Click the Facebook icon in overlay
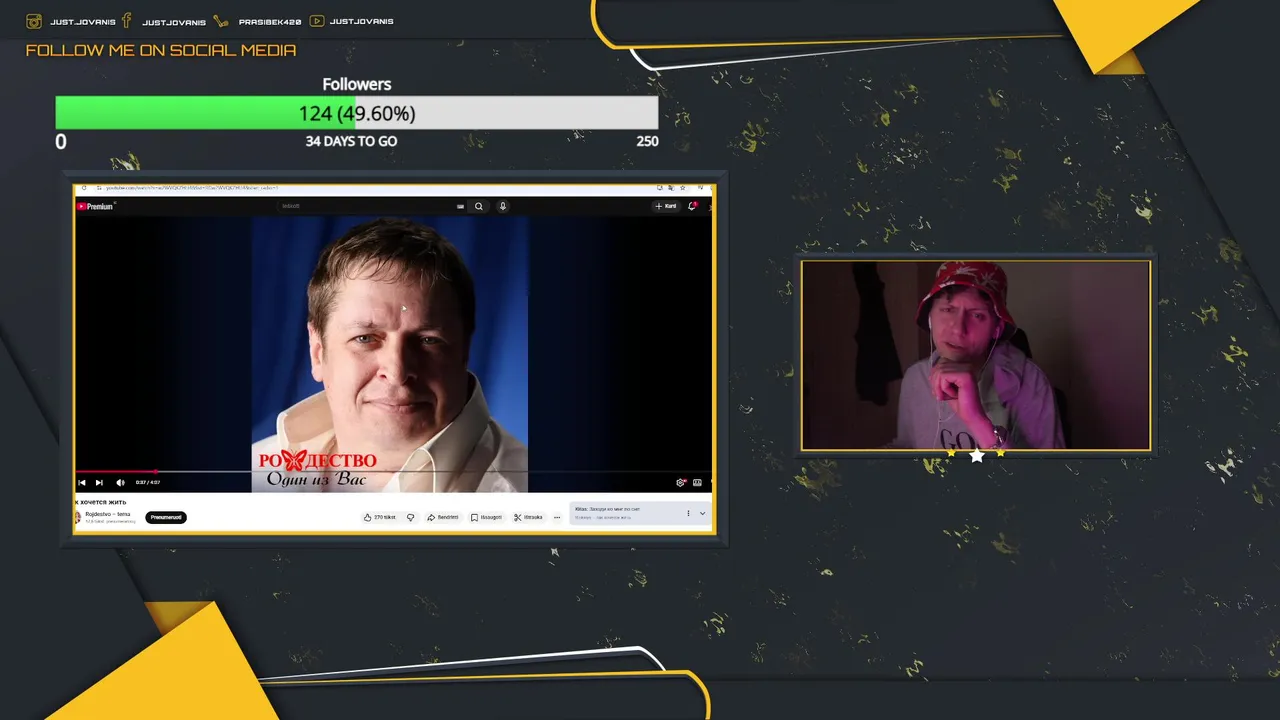Viewport: 1280px width, 720px height. pyautogui.click(x=126, y=21)
